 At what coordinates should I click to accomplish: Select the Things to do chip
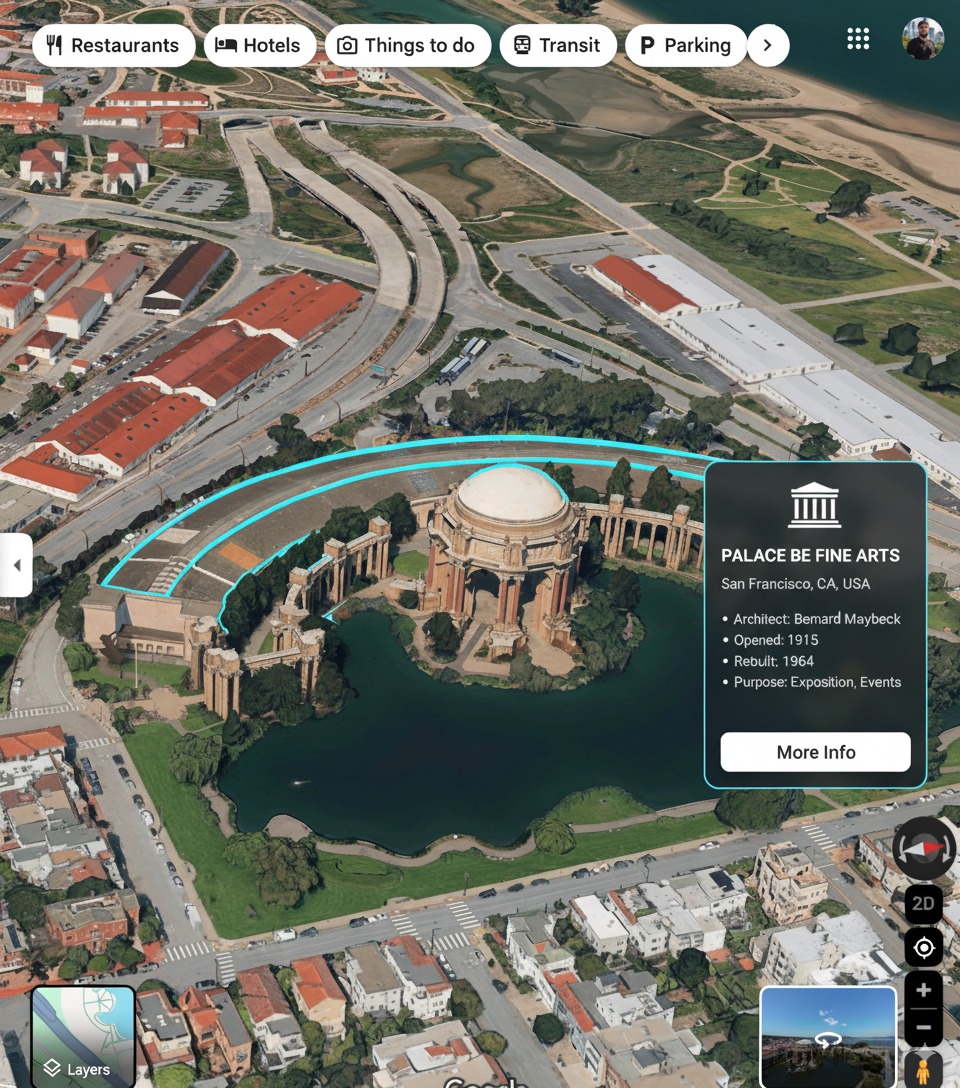coord(407,45)
